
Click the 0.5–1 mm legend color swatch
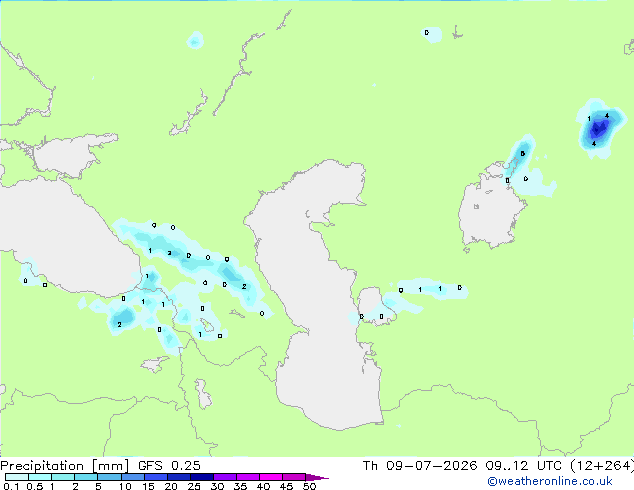tap(40, 477)
